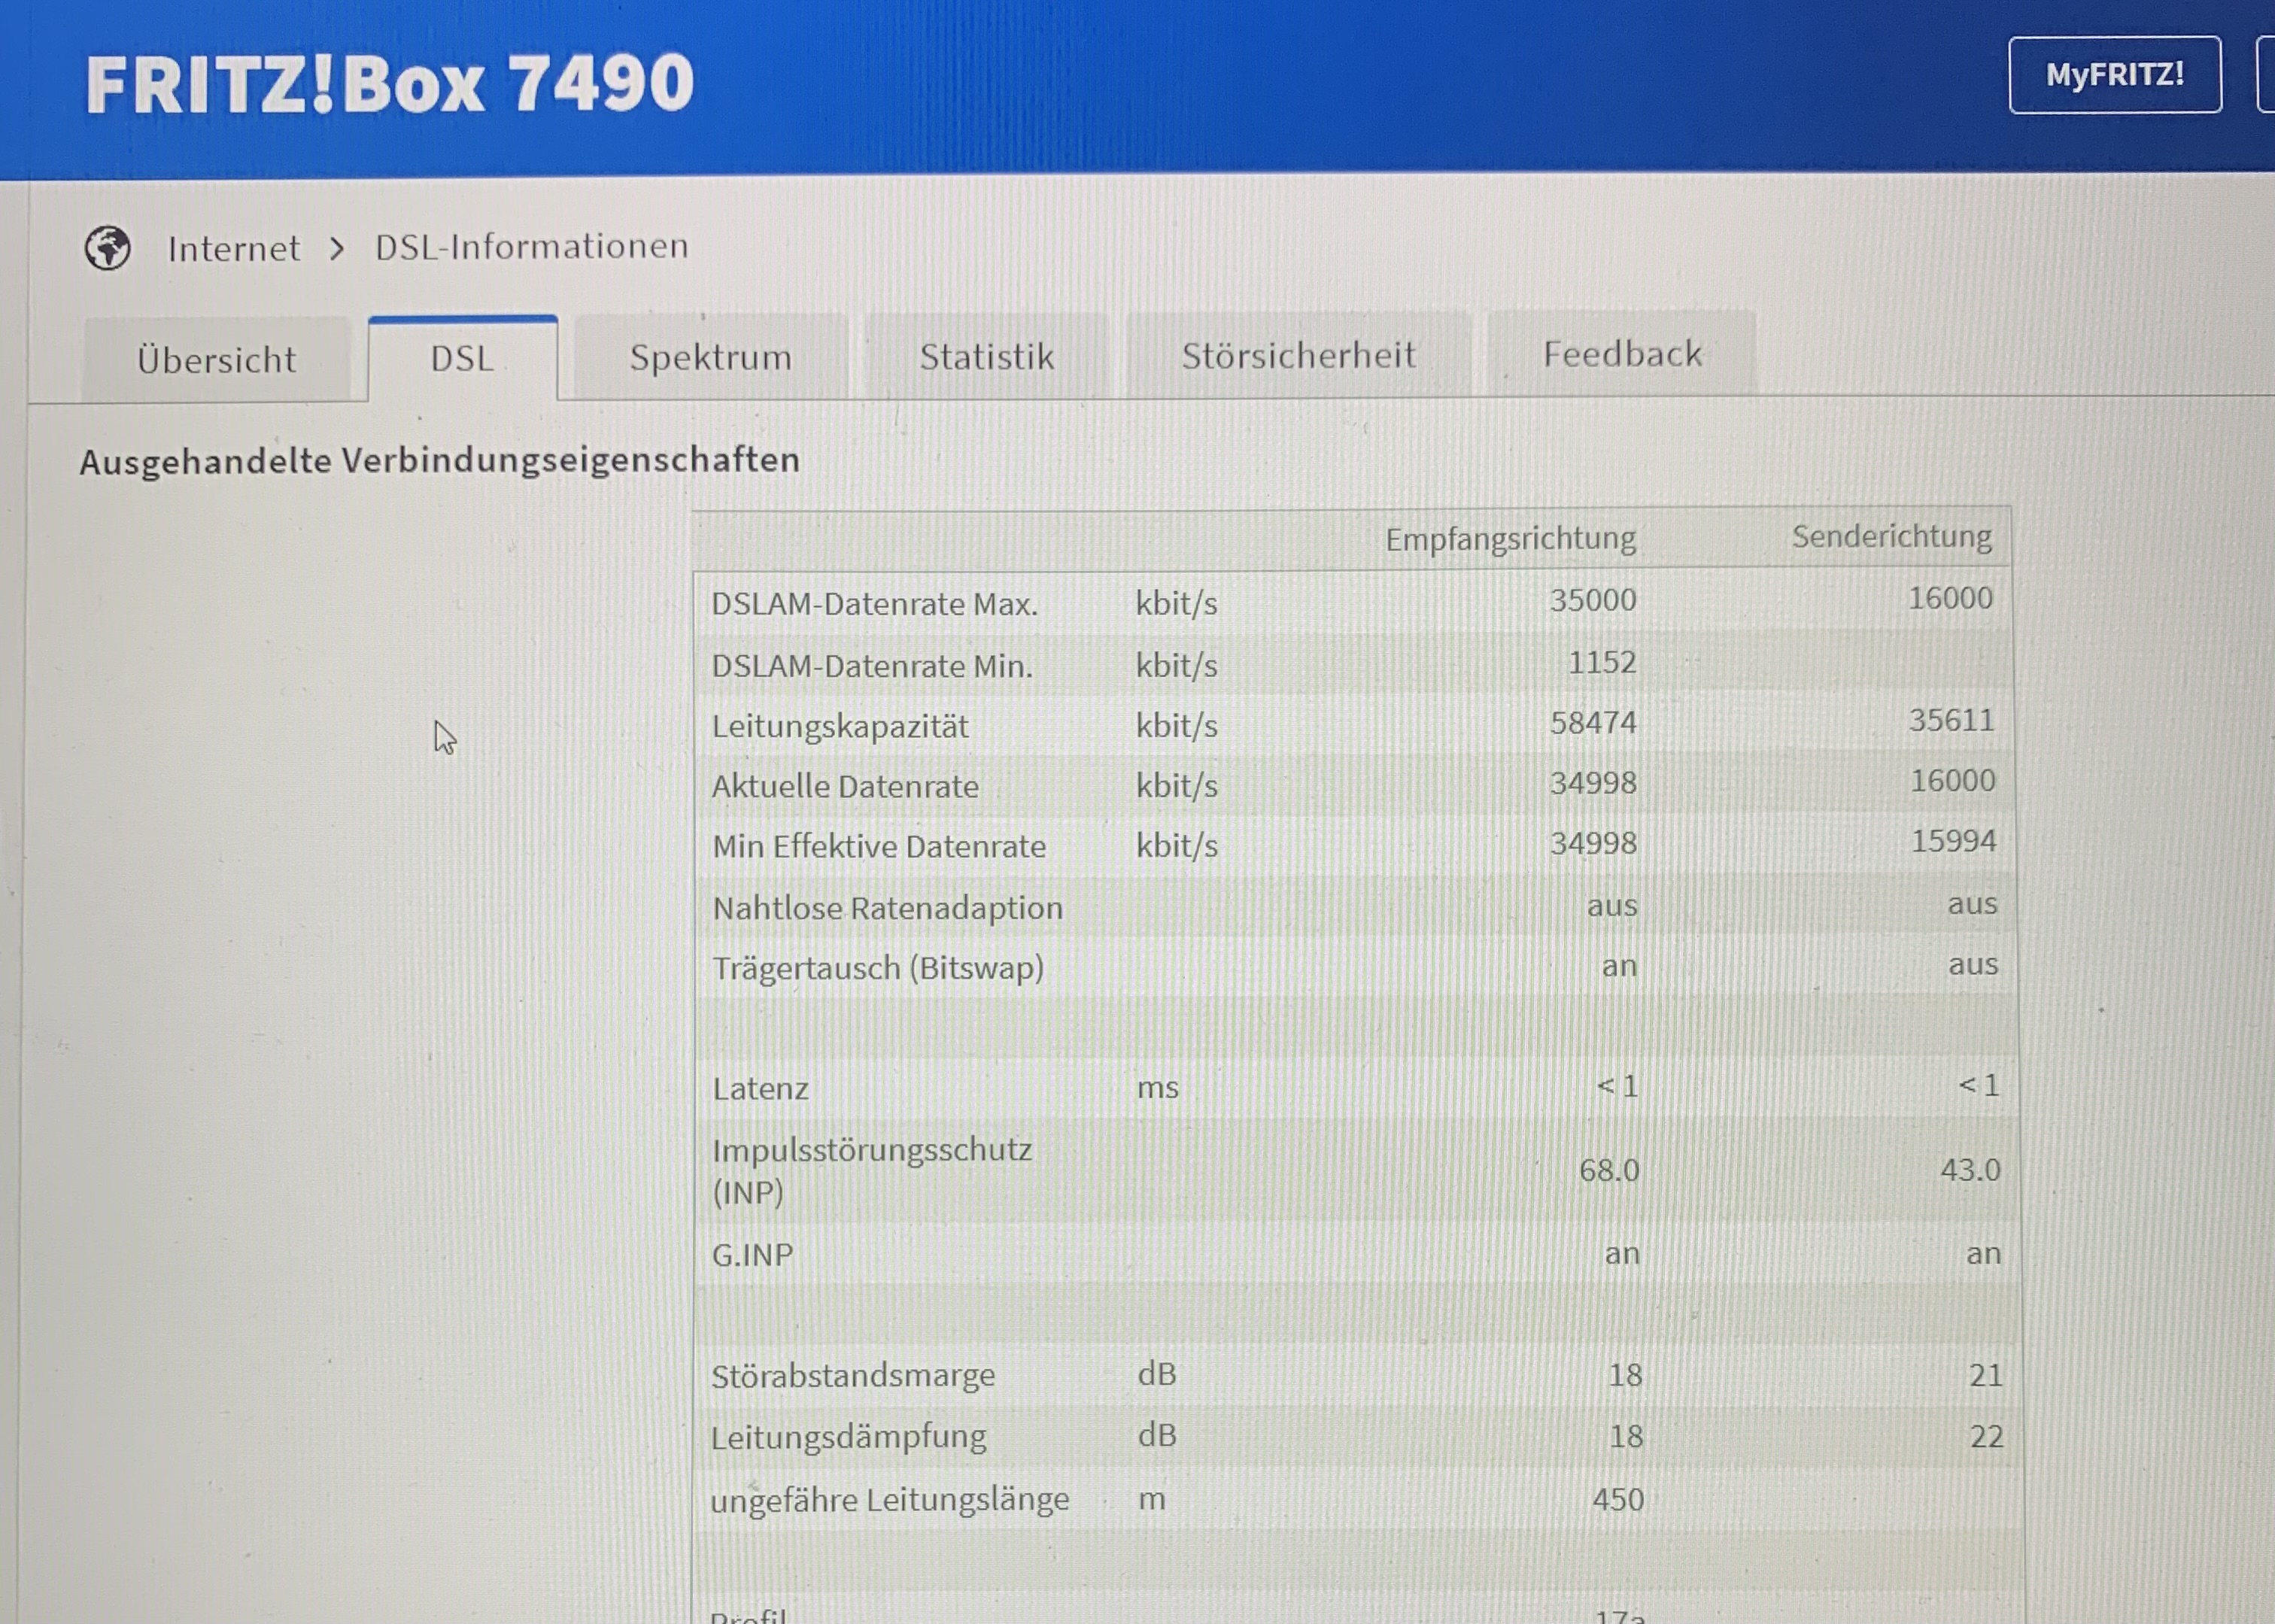
Task: Open the Feedback tab
Action: [x=1621, y=353]
